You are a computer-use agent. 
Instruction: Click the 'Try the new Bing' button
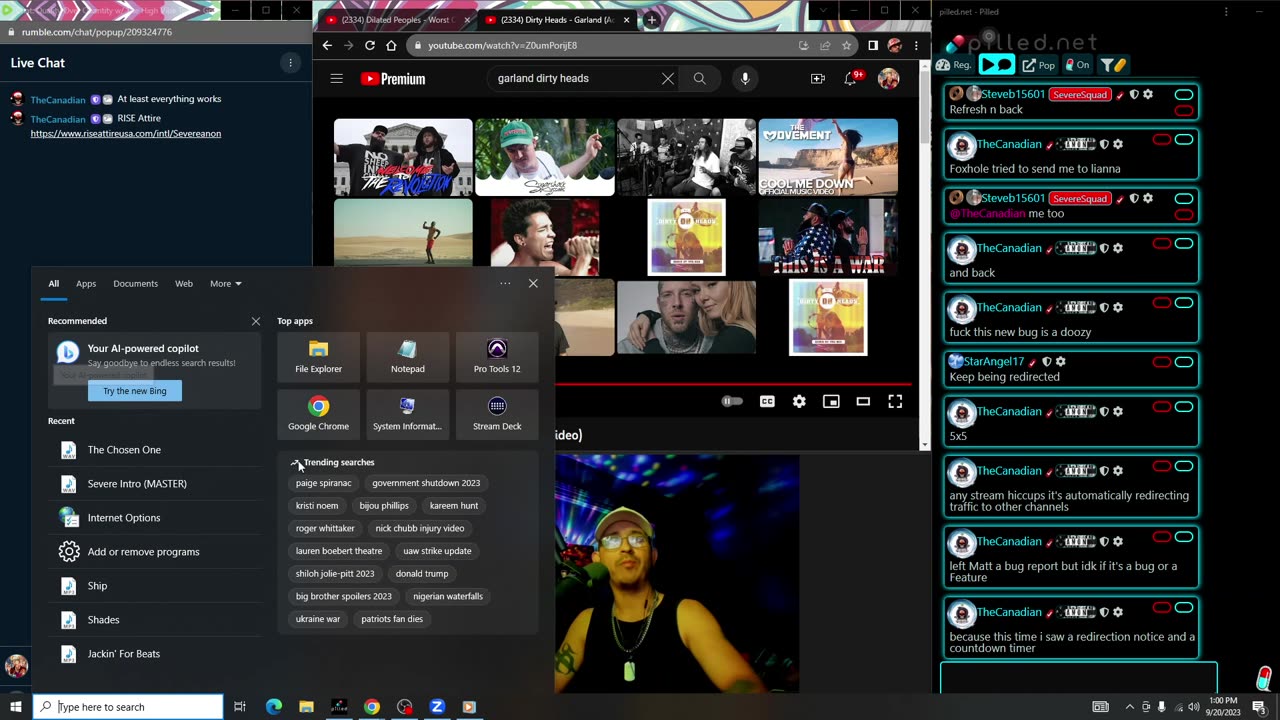[x=135, y=391]
